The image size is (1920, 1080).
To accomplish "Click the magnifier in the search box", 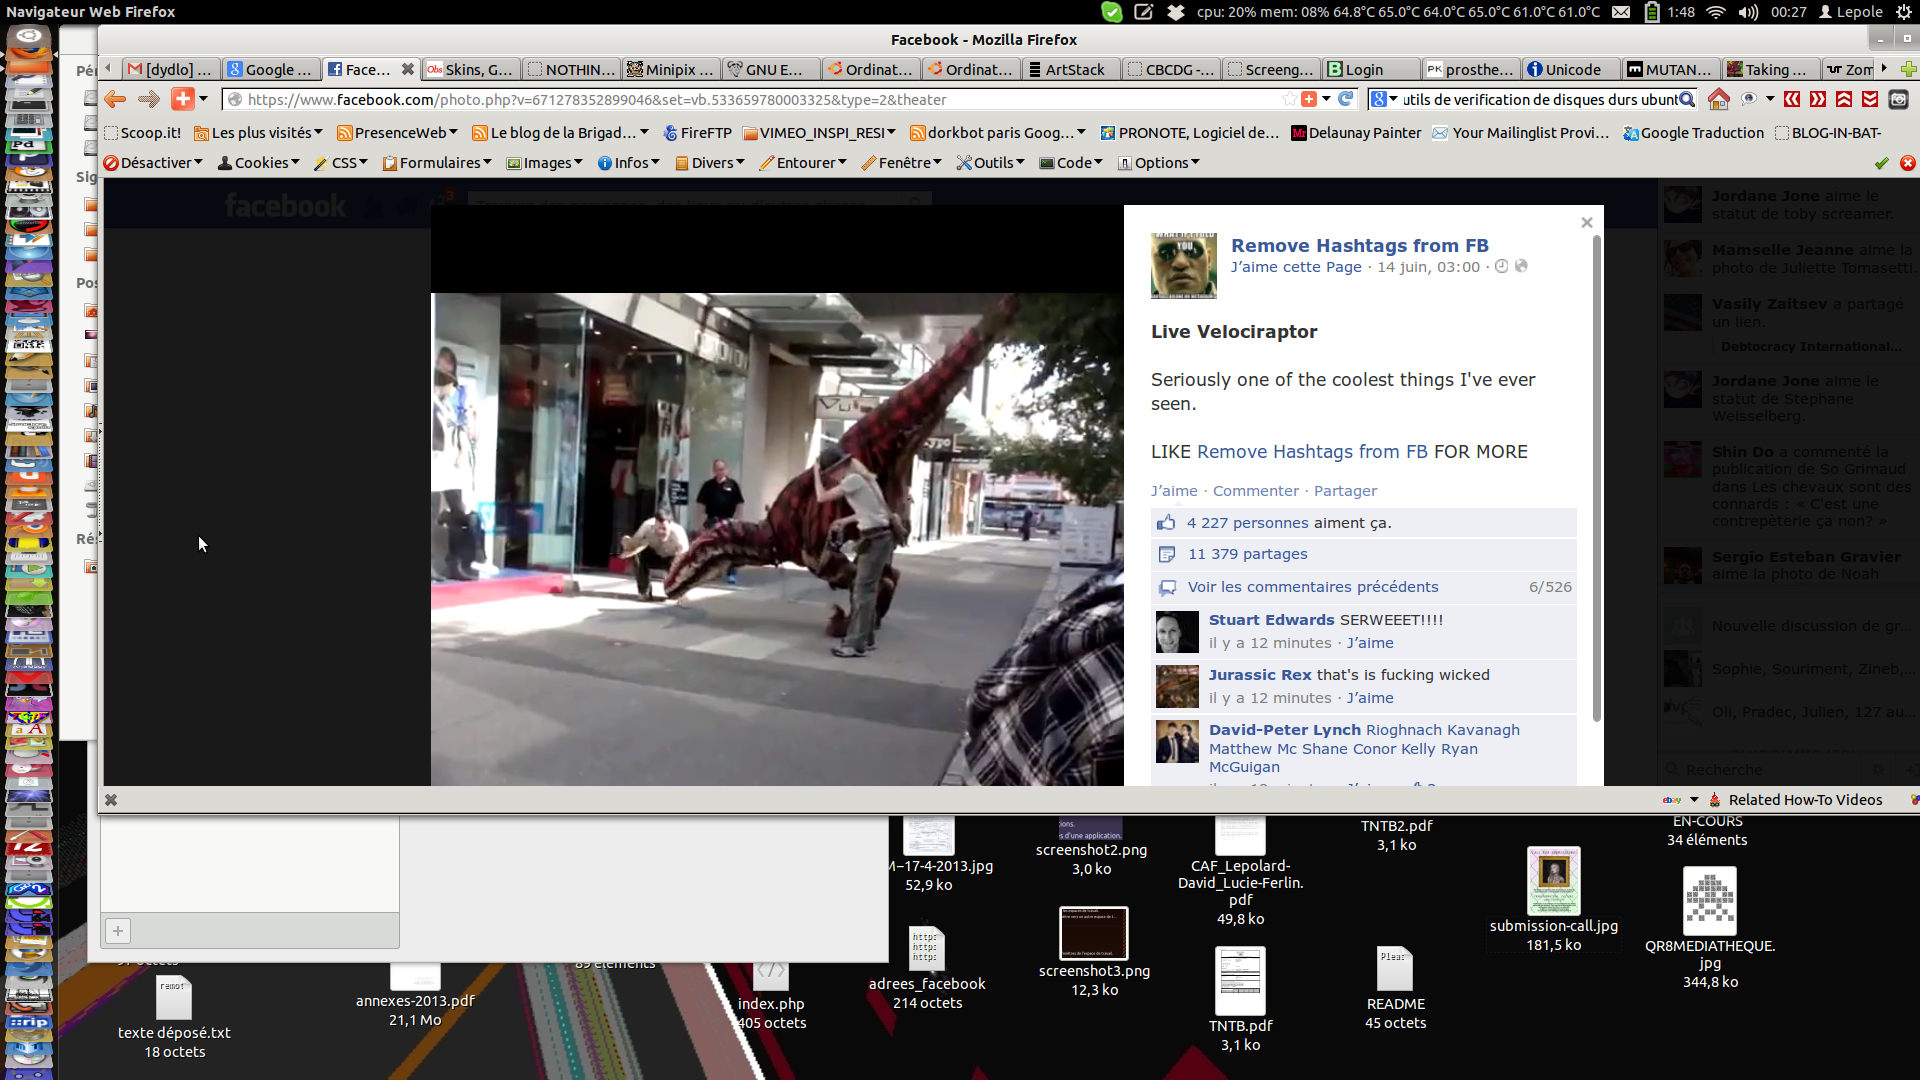I will point(1687,99).
